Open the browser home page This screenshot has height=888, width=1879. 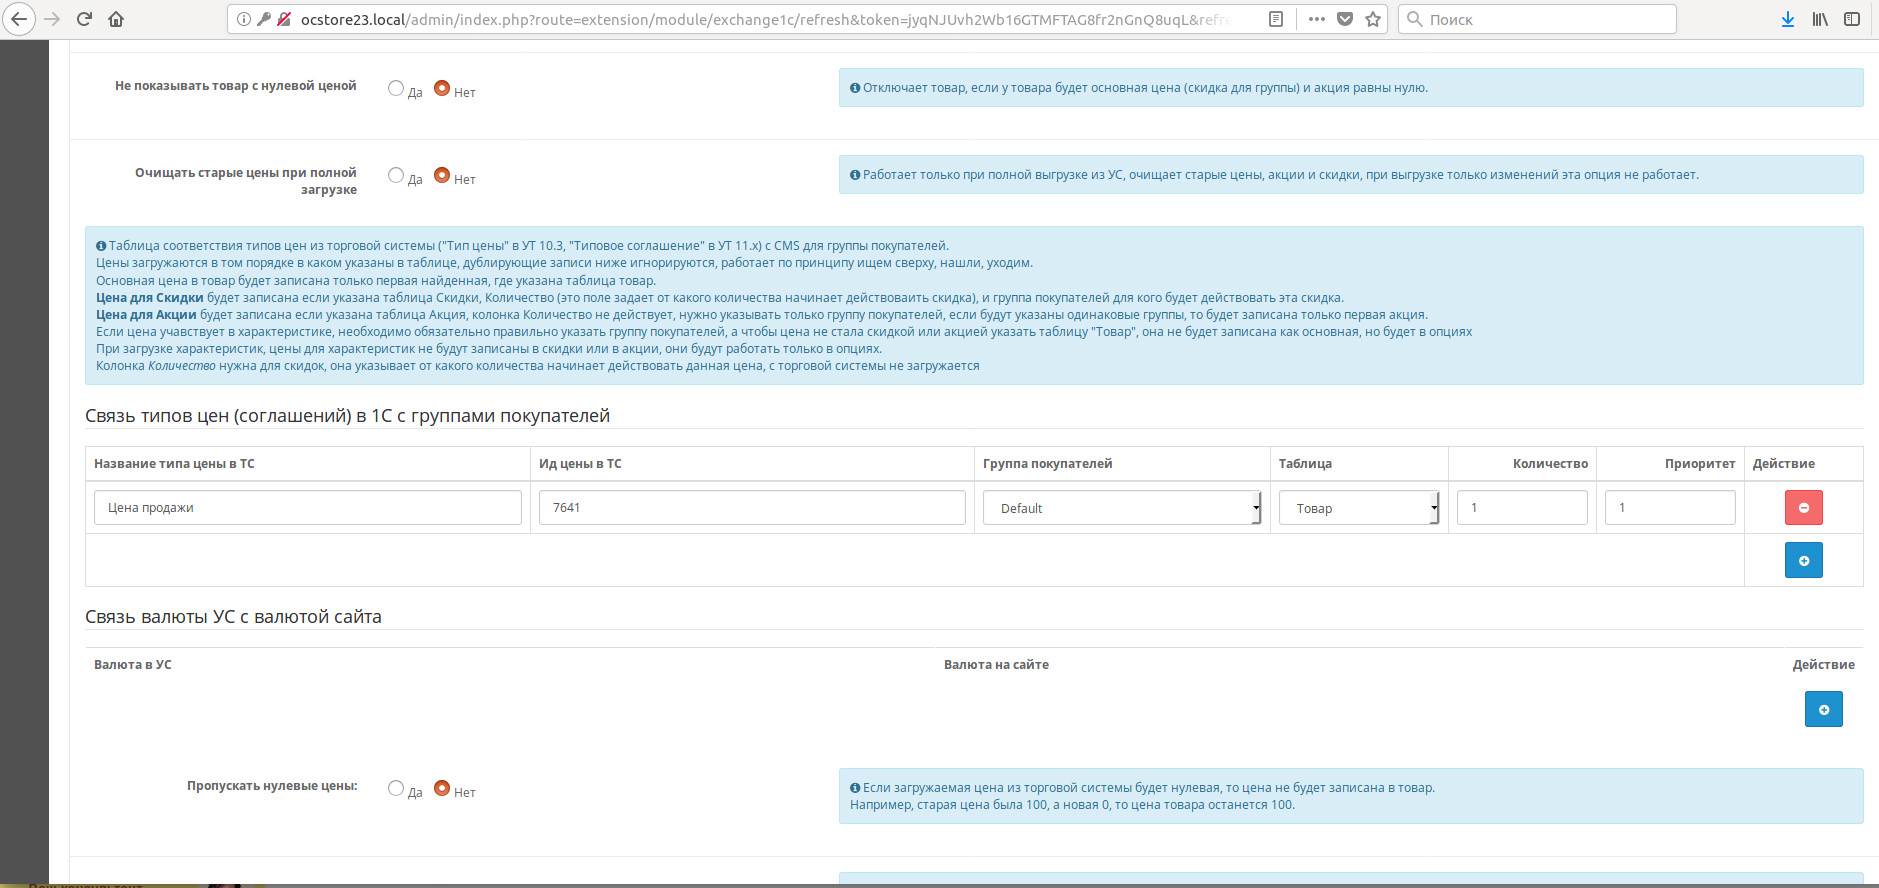click(x=116, y=19)
